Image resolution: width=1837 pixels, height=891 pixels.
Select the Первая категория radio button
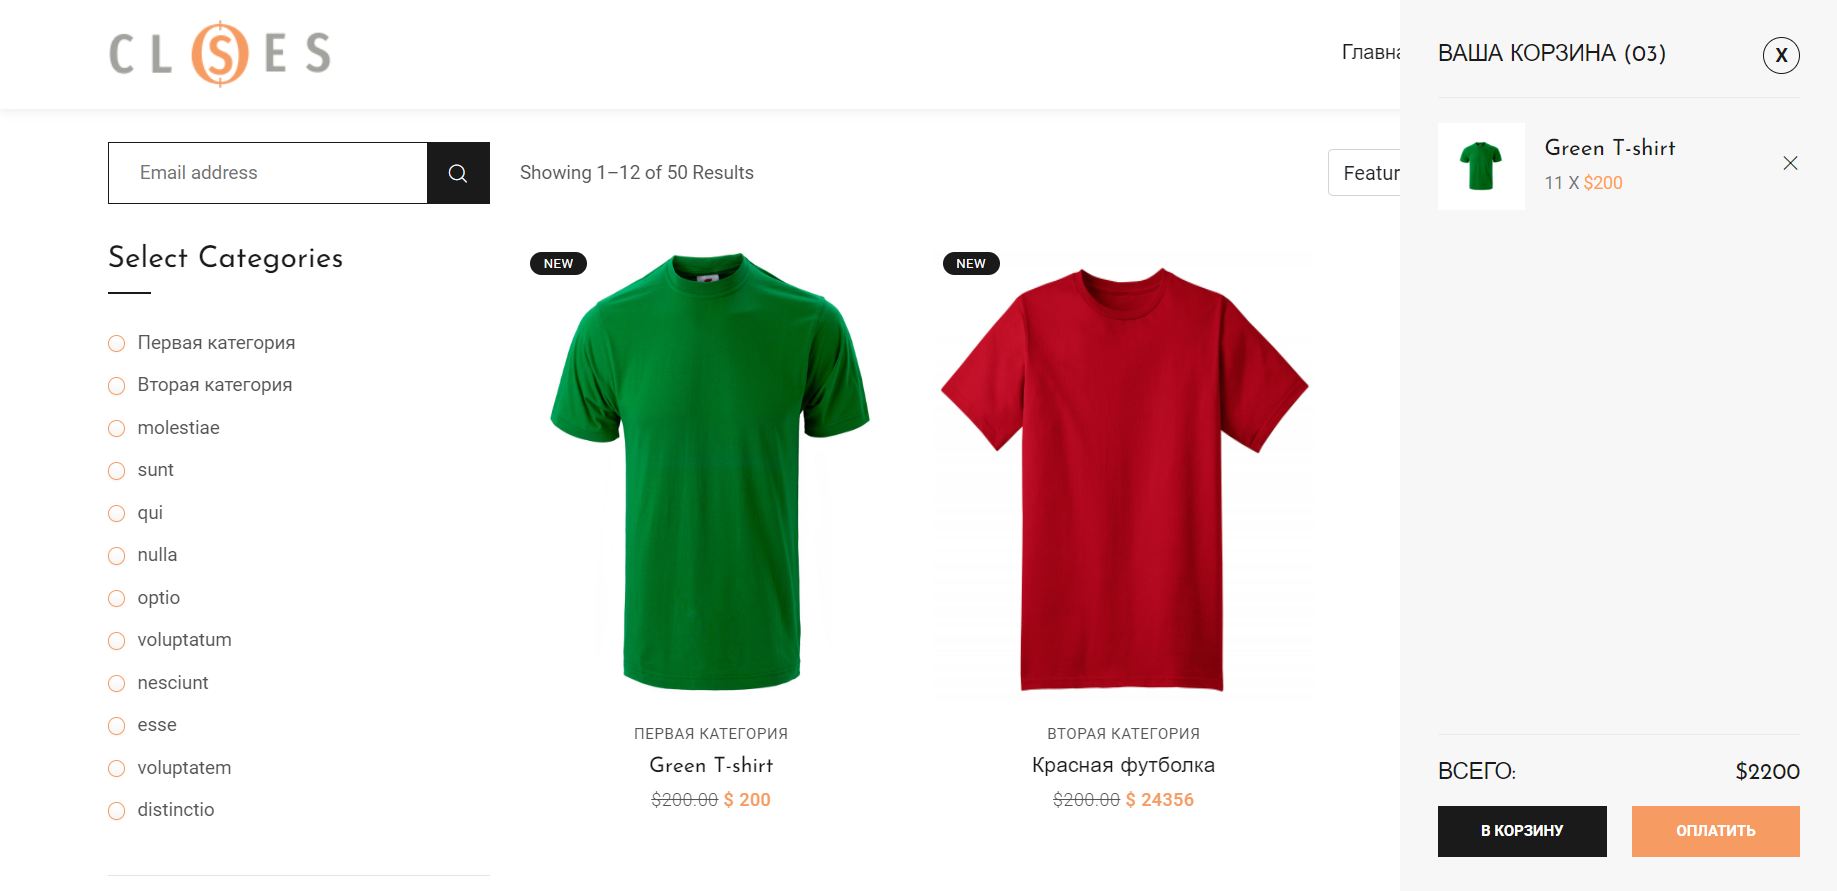(x=117, y=344)
